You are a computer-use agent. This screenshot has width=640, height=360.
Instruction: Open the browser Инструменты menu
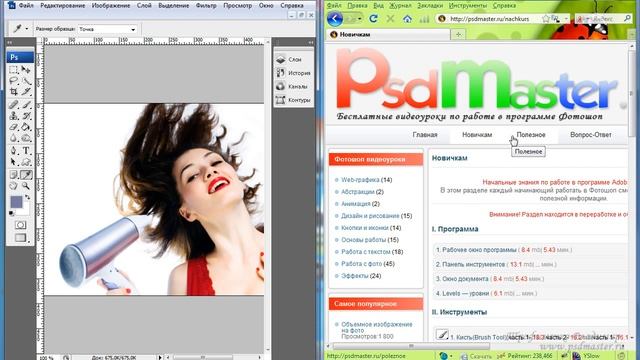pos(468,6)
